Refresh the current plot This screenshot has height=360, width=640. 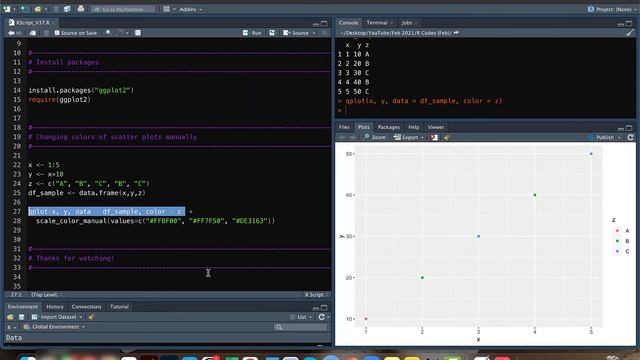[x=630, y=138]
